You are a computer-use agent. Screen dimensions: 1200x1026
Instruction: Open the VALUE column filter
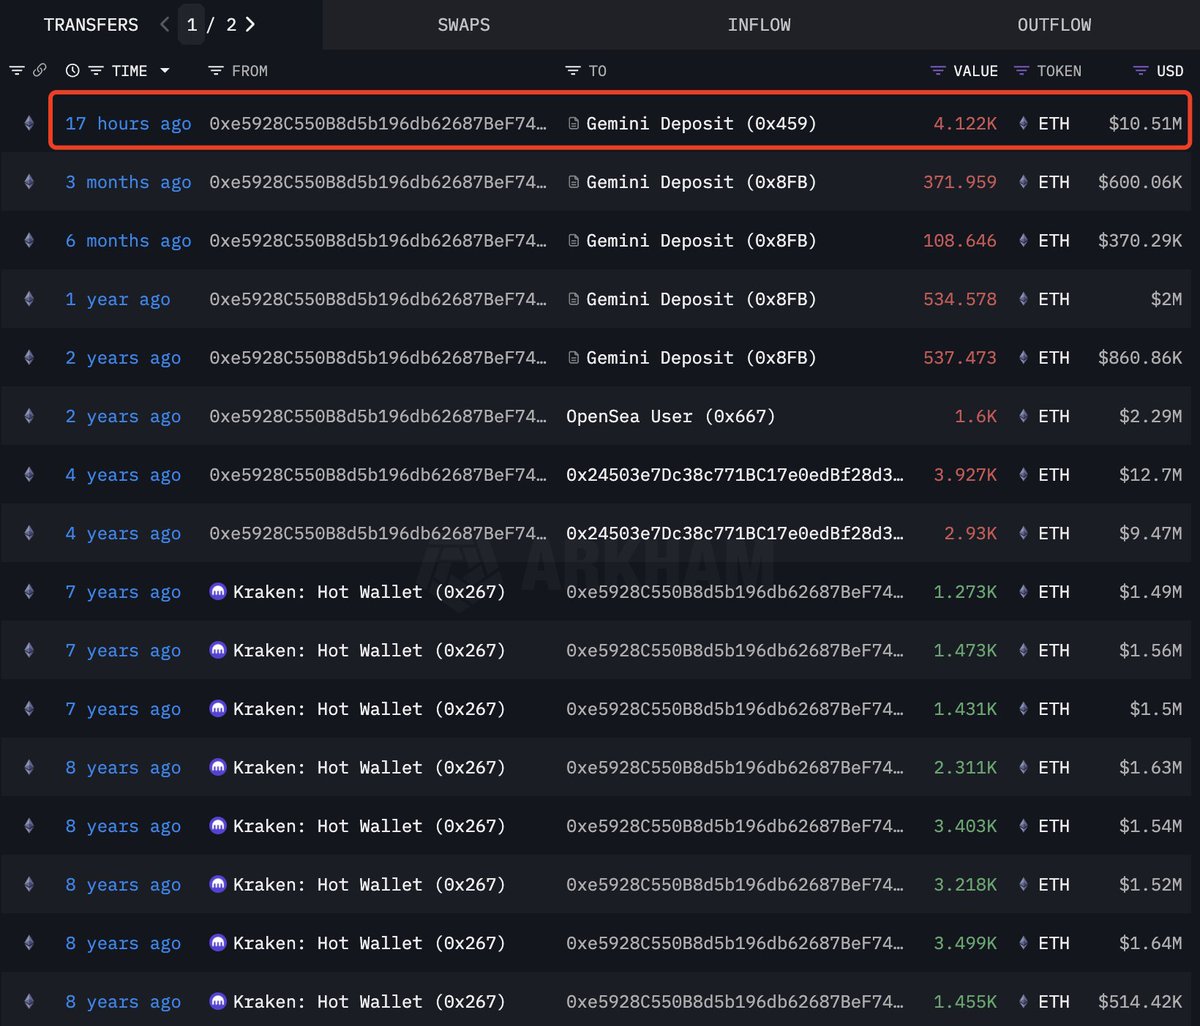coord(938,71)
